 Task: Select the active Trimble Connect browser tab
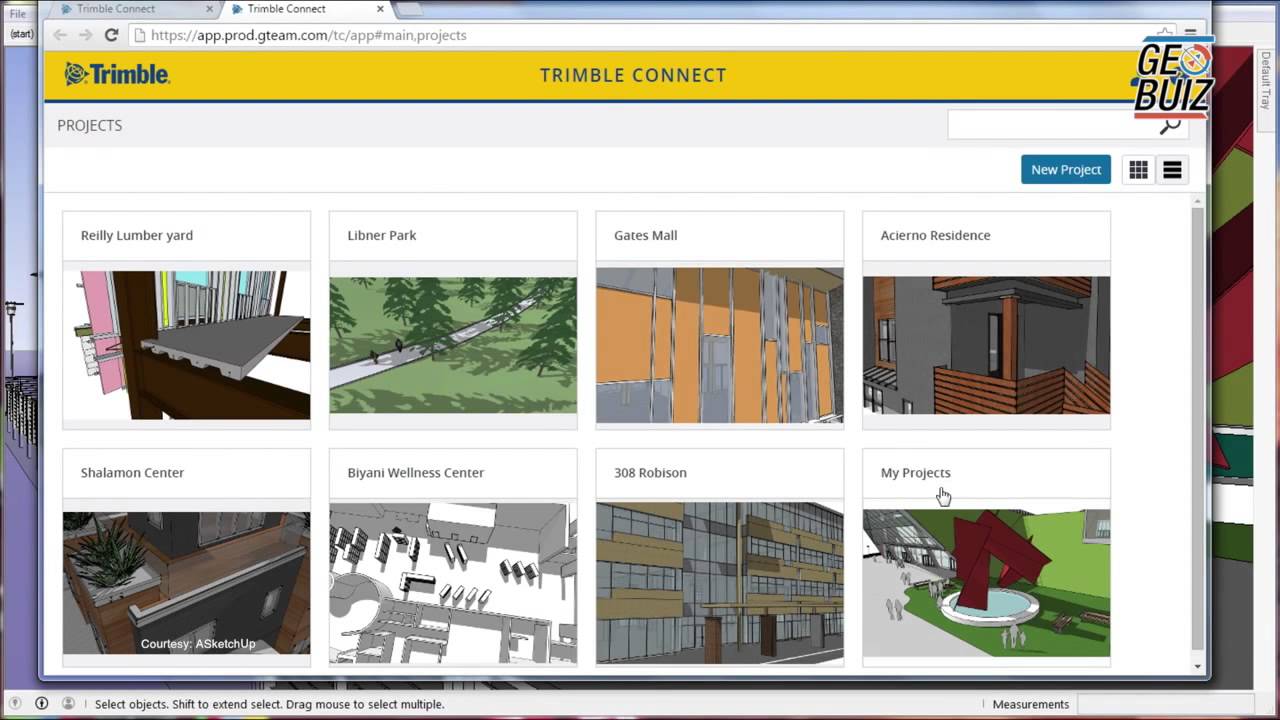(x=306, y=9)
